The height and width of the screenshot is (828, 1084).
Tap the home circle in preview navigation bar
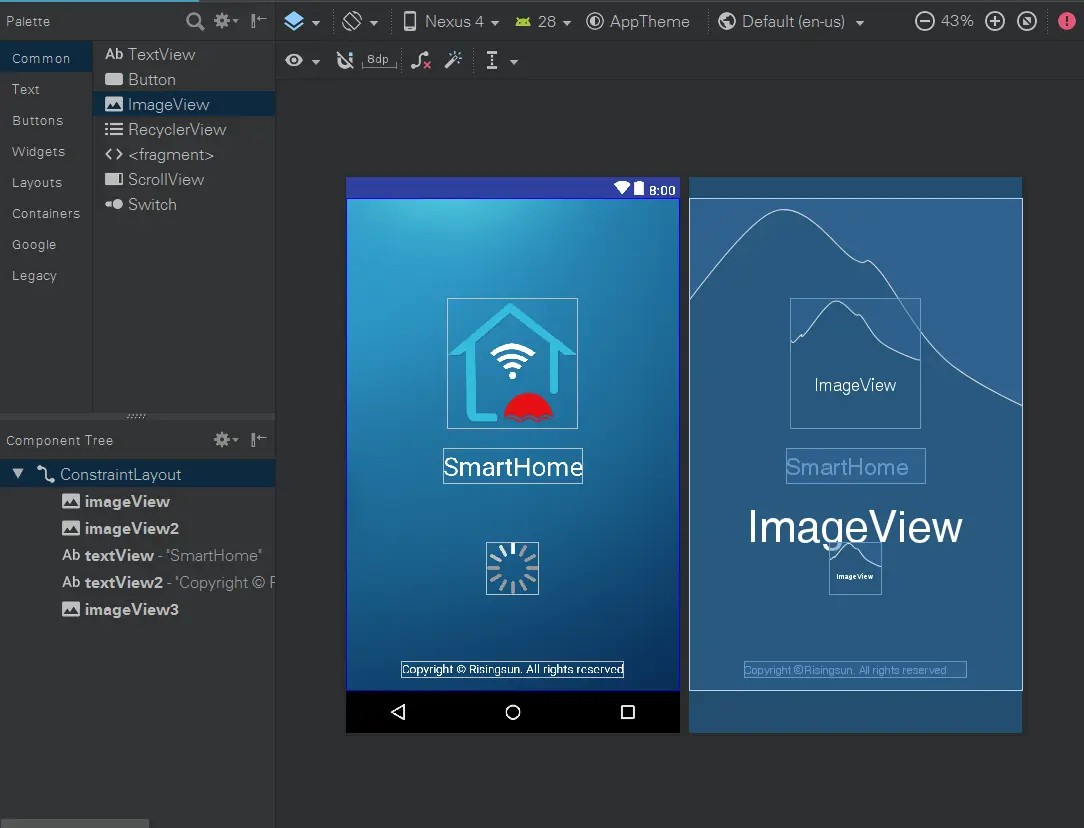click(x=513, y=712)
